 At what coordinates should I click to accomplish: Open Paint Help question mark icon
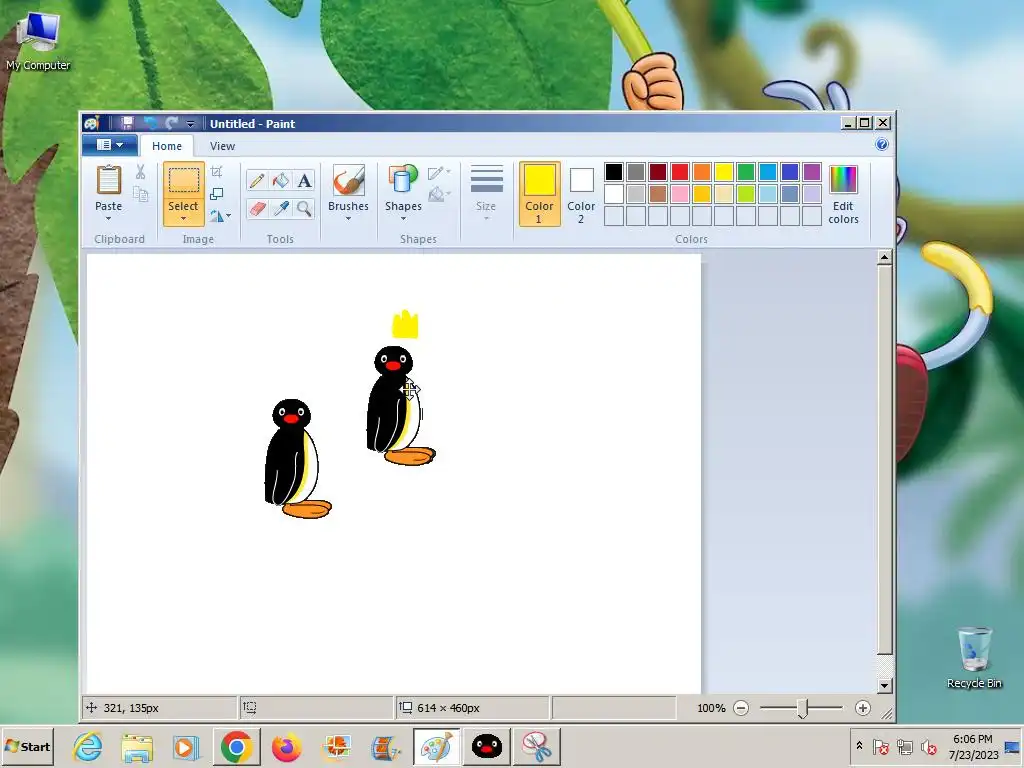point(882,144)
